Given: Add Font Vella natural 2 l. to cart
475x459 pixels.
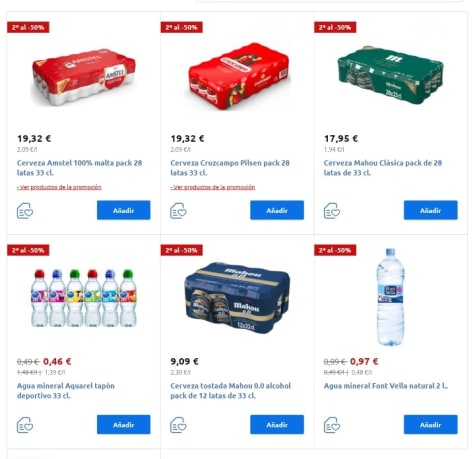Looking at the screenshot, I should [431, 425].
